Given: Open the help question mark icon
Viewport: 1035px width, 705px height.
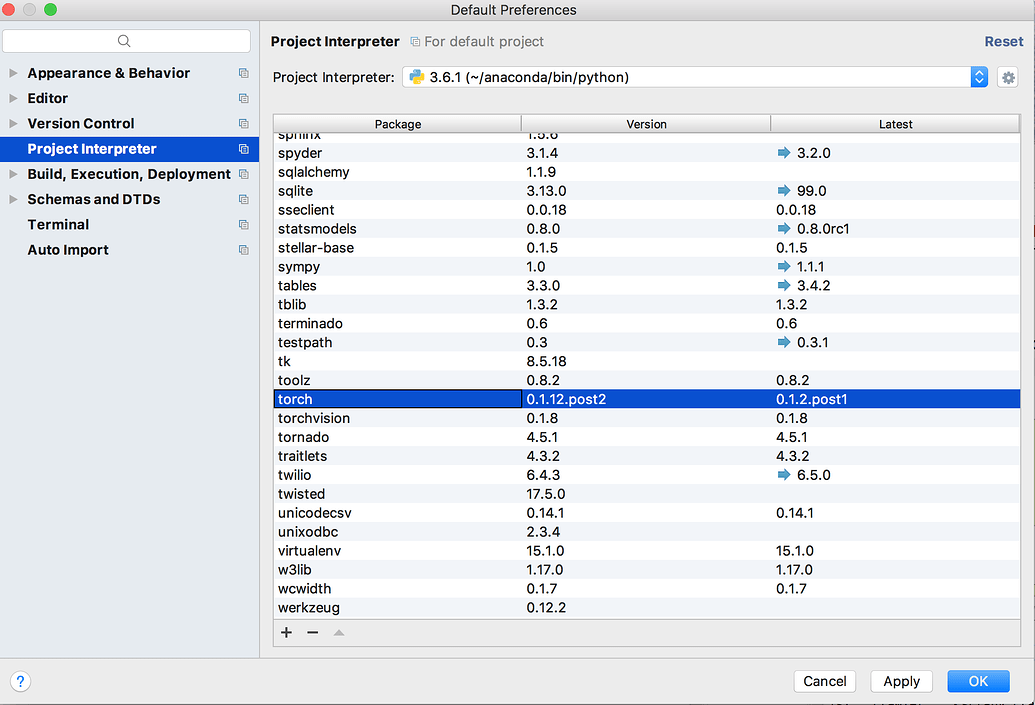Looking at the screenshot, I should click(x=20, y=681).
